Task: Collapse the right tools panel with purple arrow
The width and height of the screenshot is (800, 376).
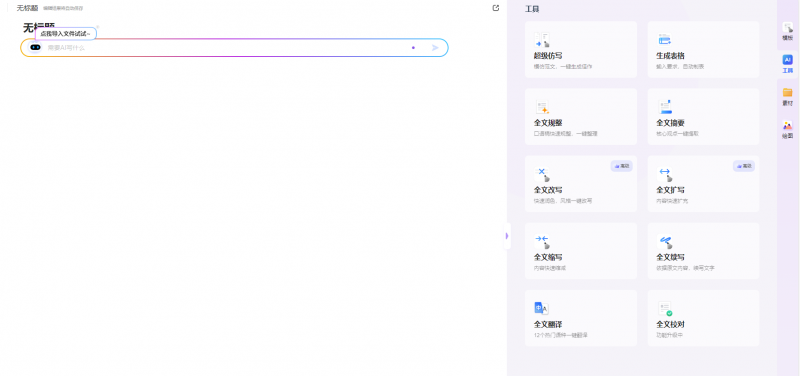Action: tap(507, 236)
